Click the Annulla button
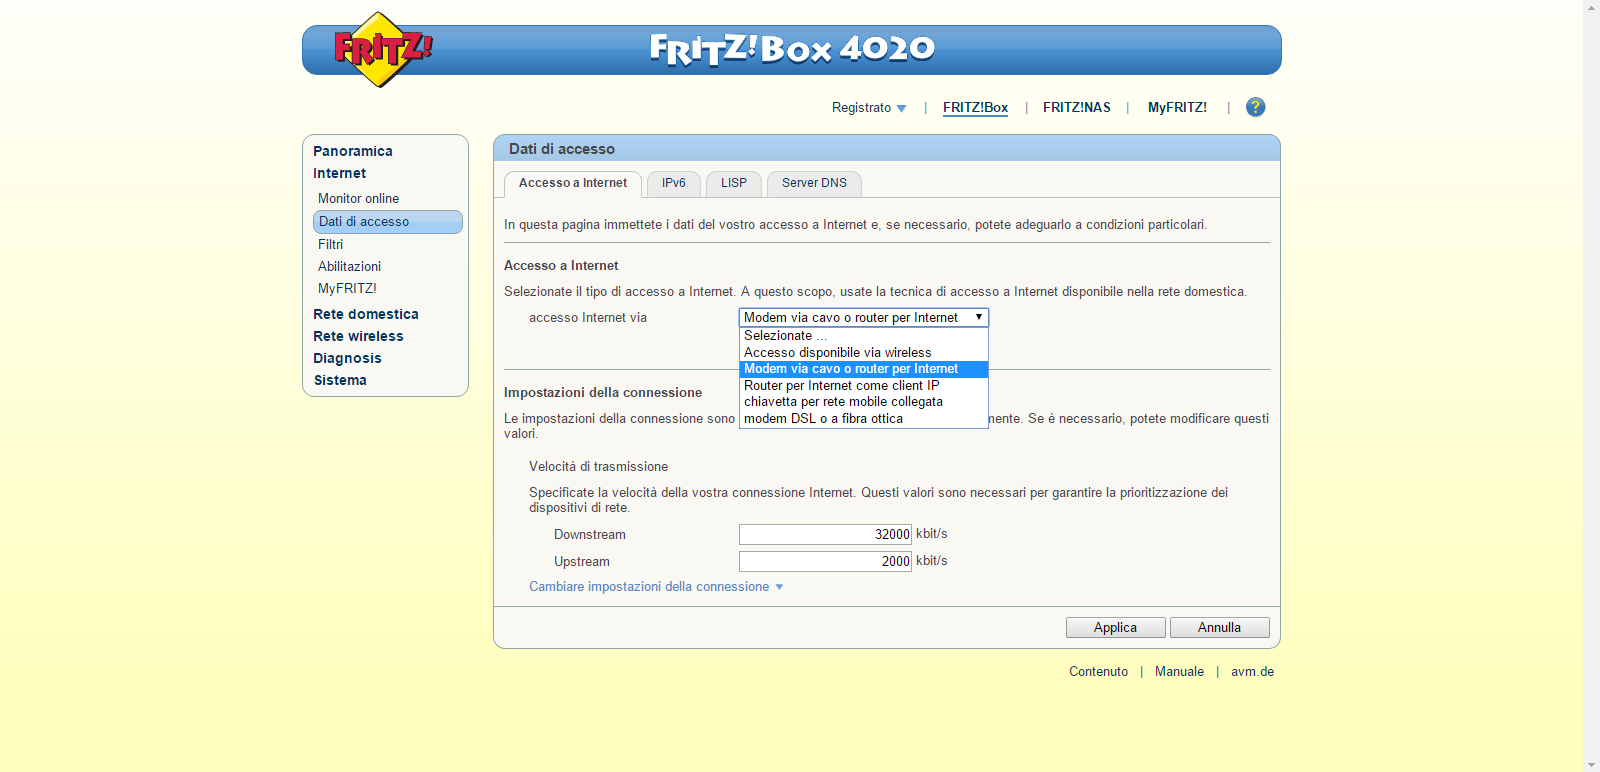This screenshot has height=772, width=1600. click(x=1219, y=627)
